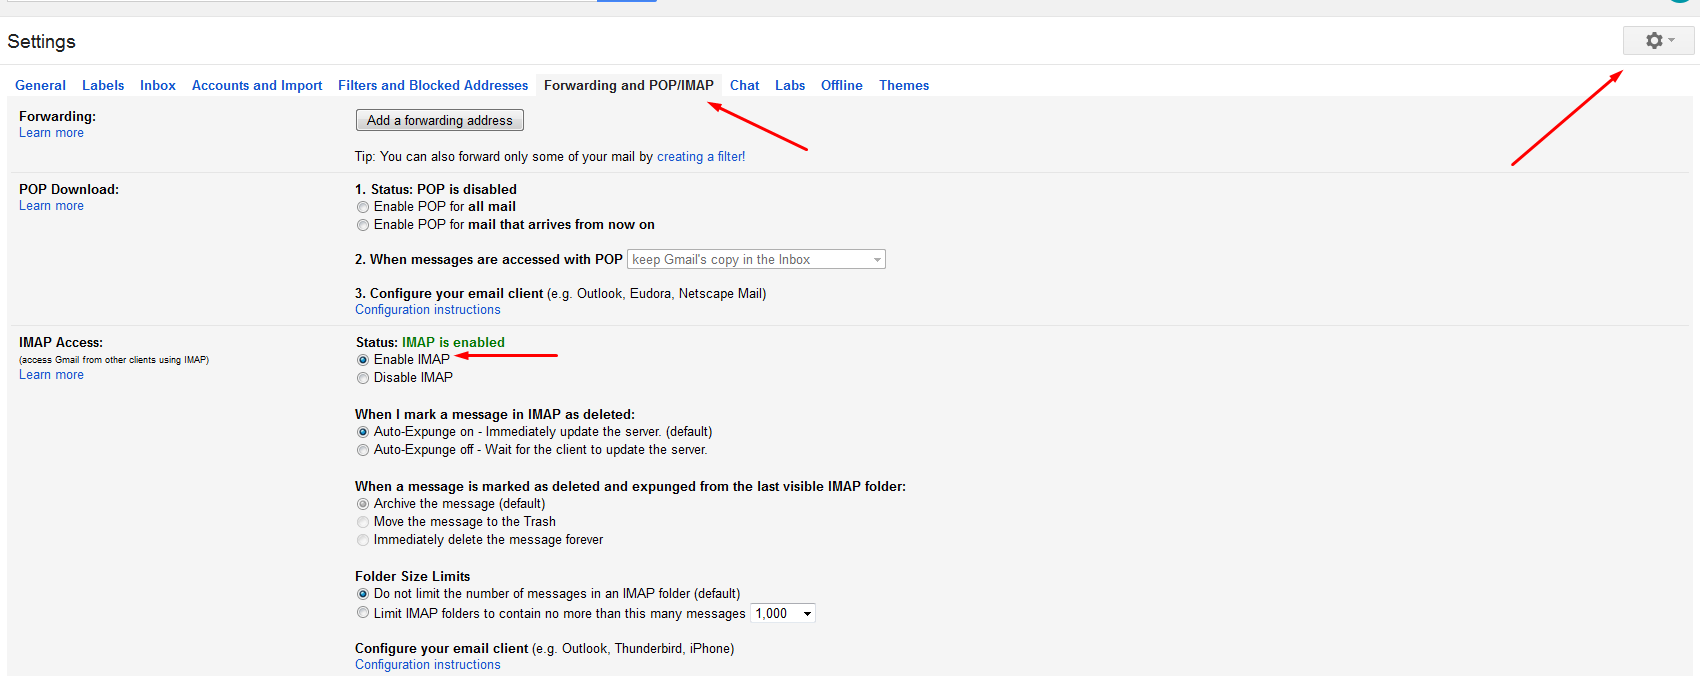Click Add a forwarding address button
1700x676 pixels.
click(x=439, y=120)
